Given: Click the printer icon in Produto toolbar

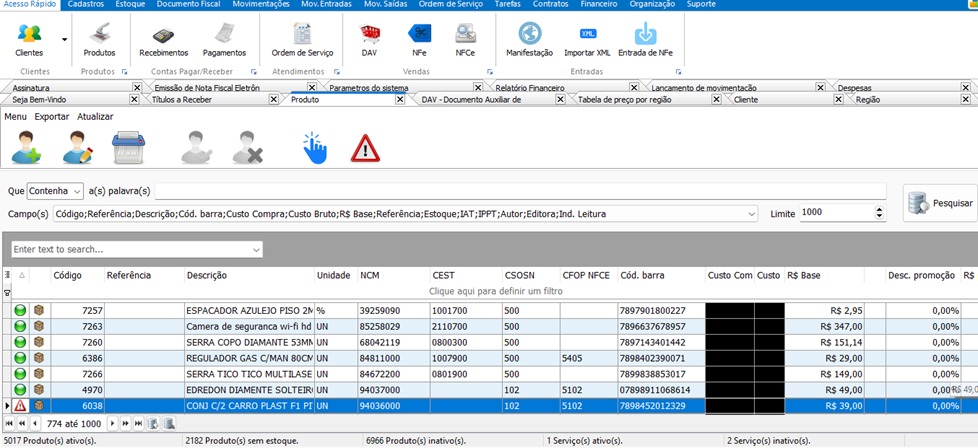Looking at the screenshot, I should [128, 148].
